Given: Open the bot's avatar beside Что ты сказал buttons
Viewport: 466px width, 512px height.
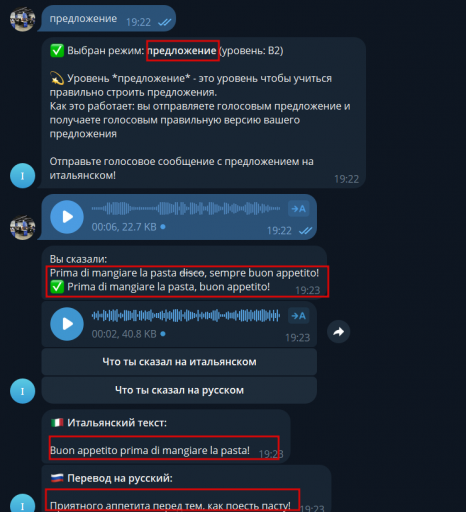Looking at the screenshot, I should coord(23,391).
